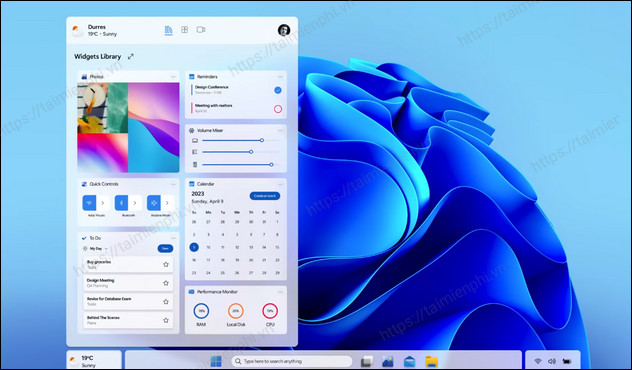Viewport: 632px width, 370px height.
Task: Open the drinks photo thumbnail
Action: click(x=102, y=108)
